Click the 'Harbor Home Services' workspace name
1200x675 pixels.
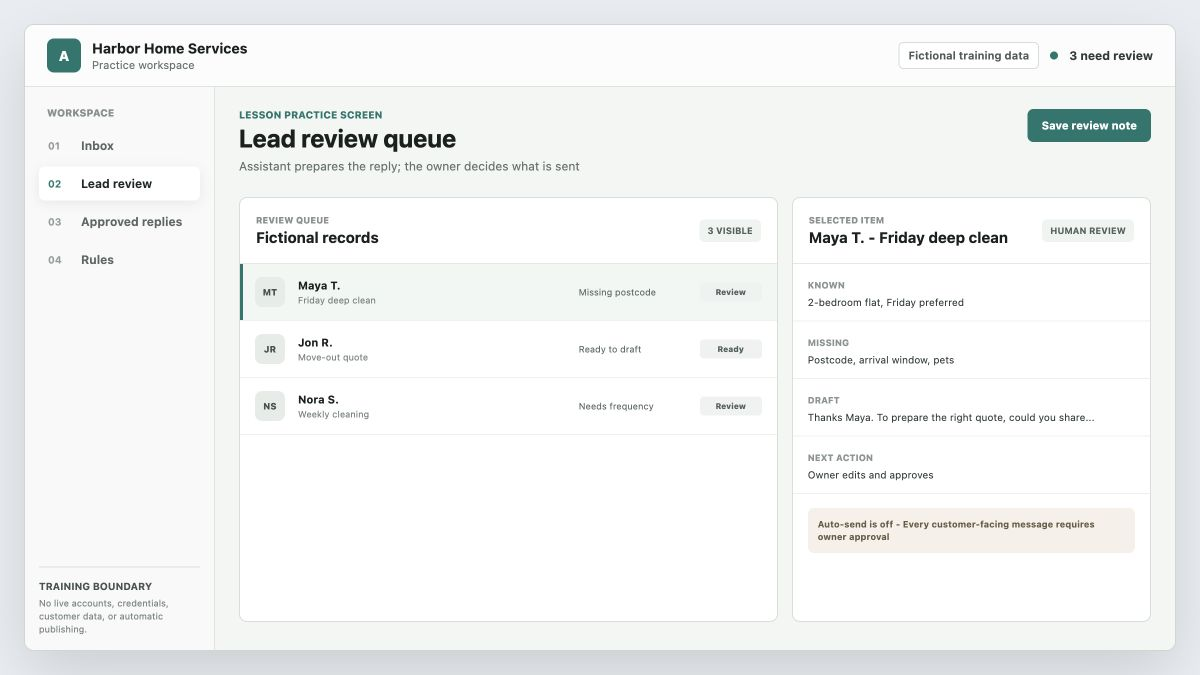coord(170,48)
